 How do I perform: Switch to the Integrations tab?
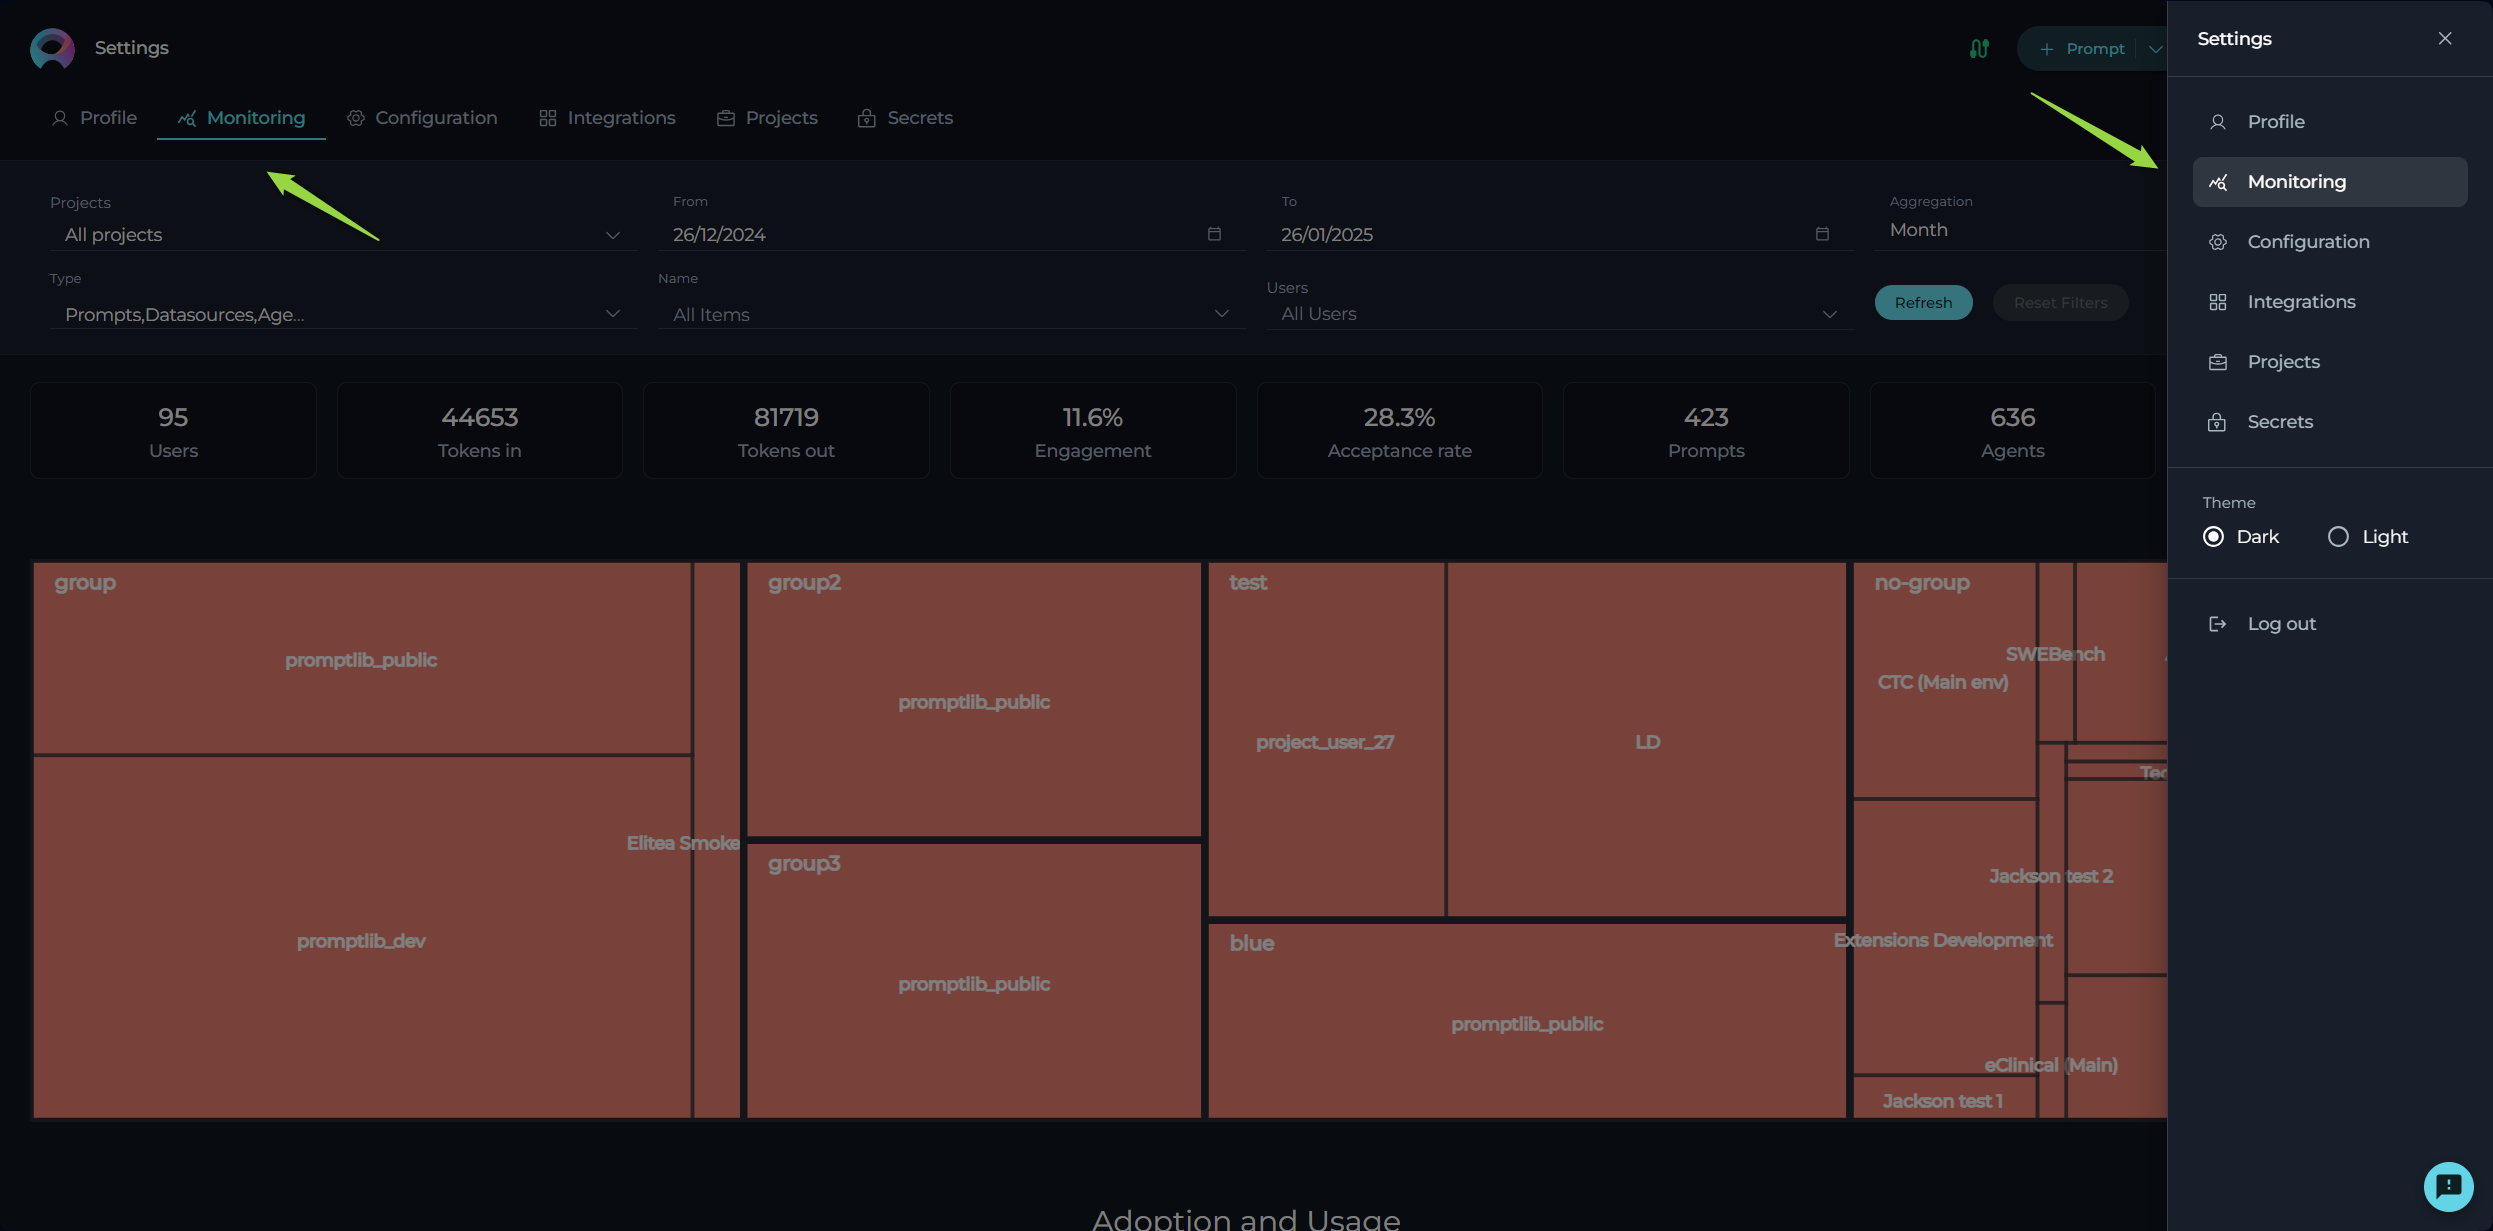click(607, 118)
